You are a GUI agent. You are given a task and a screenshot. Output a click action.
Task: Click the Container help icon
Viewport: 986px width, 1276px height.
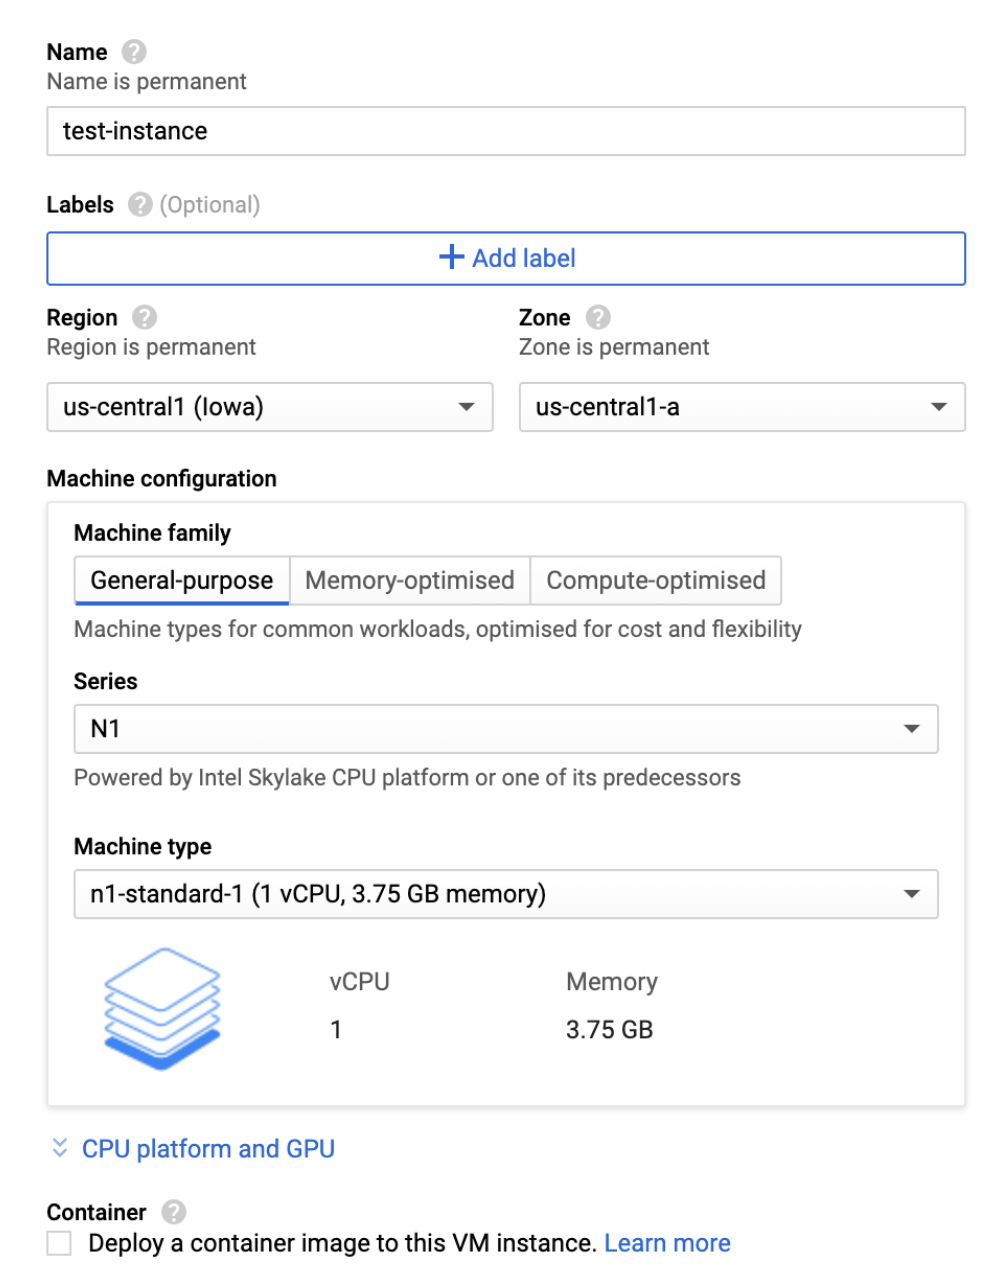[176, 1211]
